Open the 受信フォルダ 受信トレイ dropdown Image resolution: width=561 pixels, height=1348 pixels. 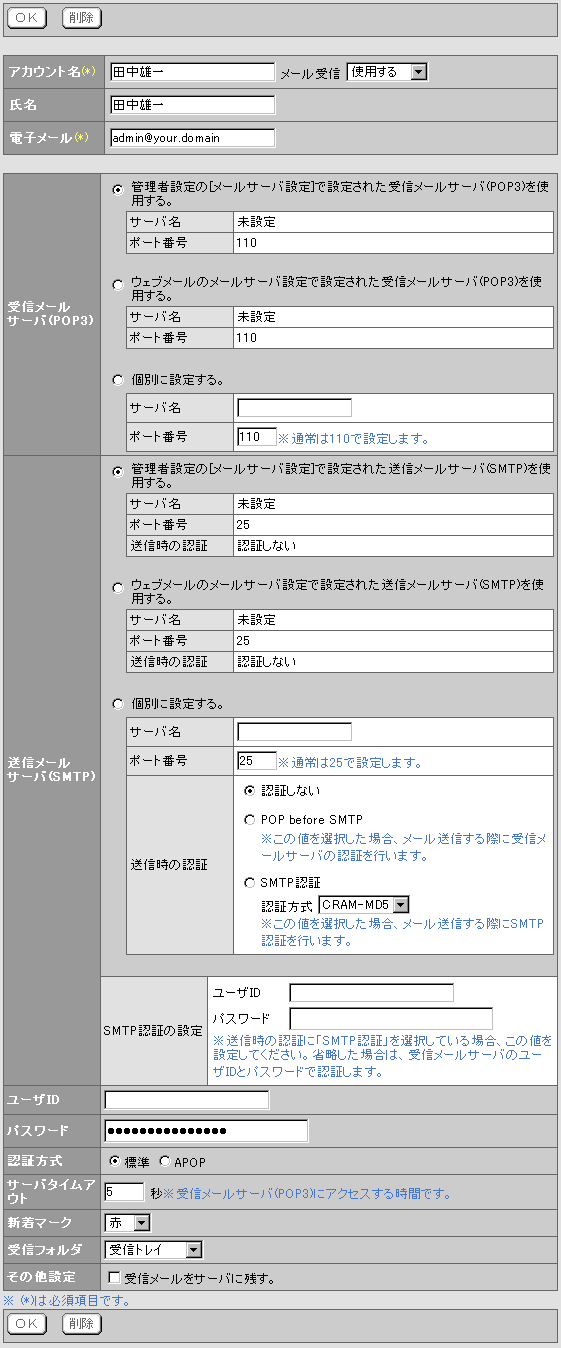tap(153, 1250)
